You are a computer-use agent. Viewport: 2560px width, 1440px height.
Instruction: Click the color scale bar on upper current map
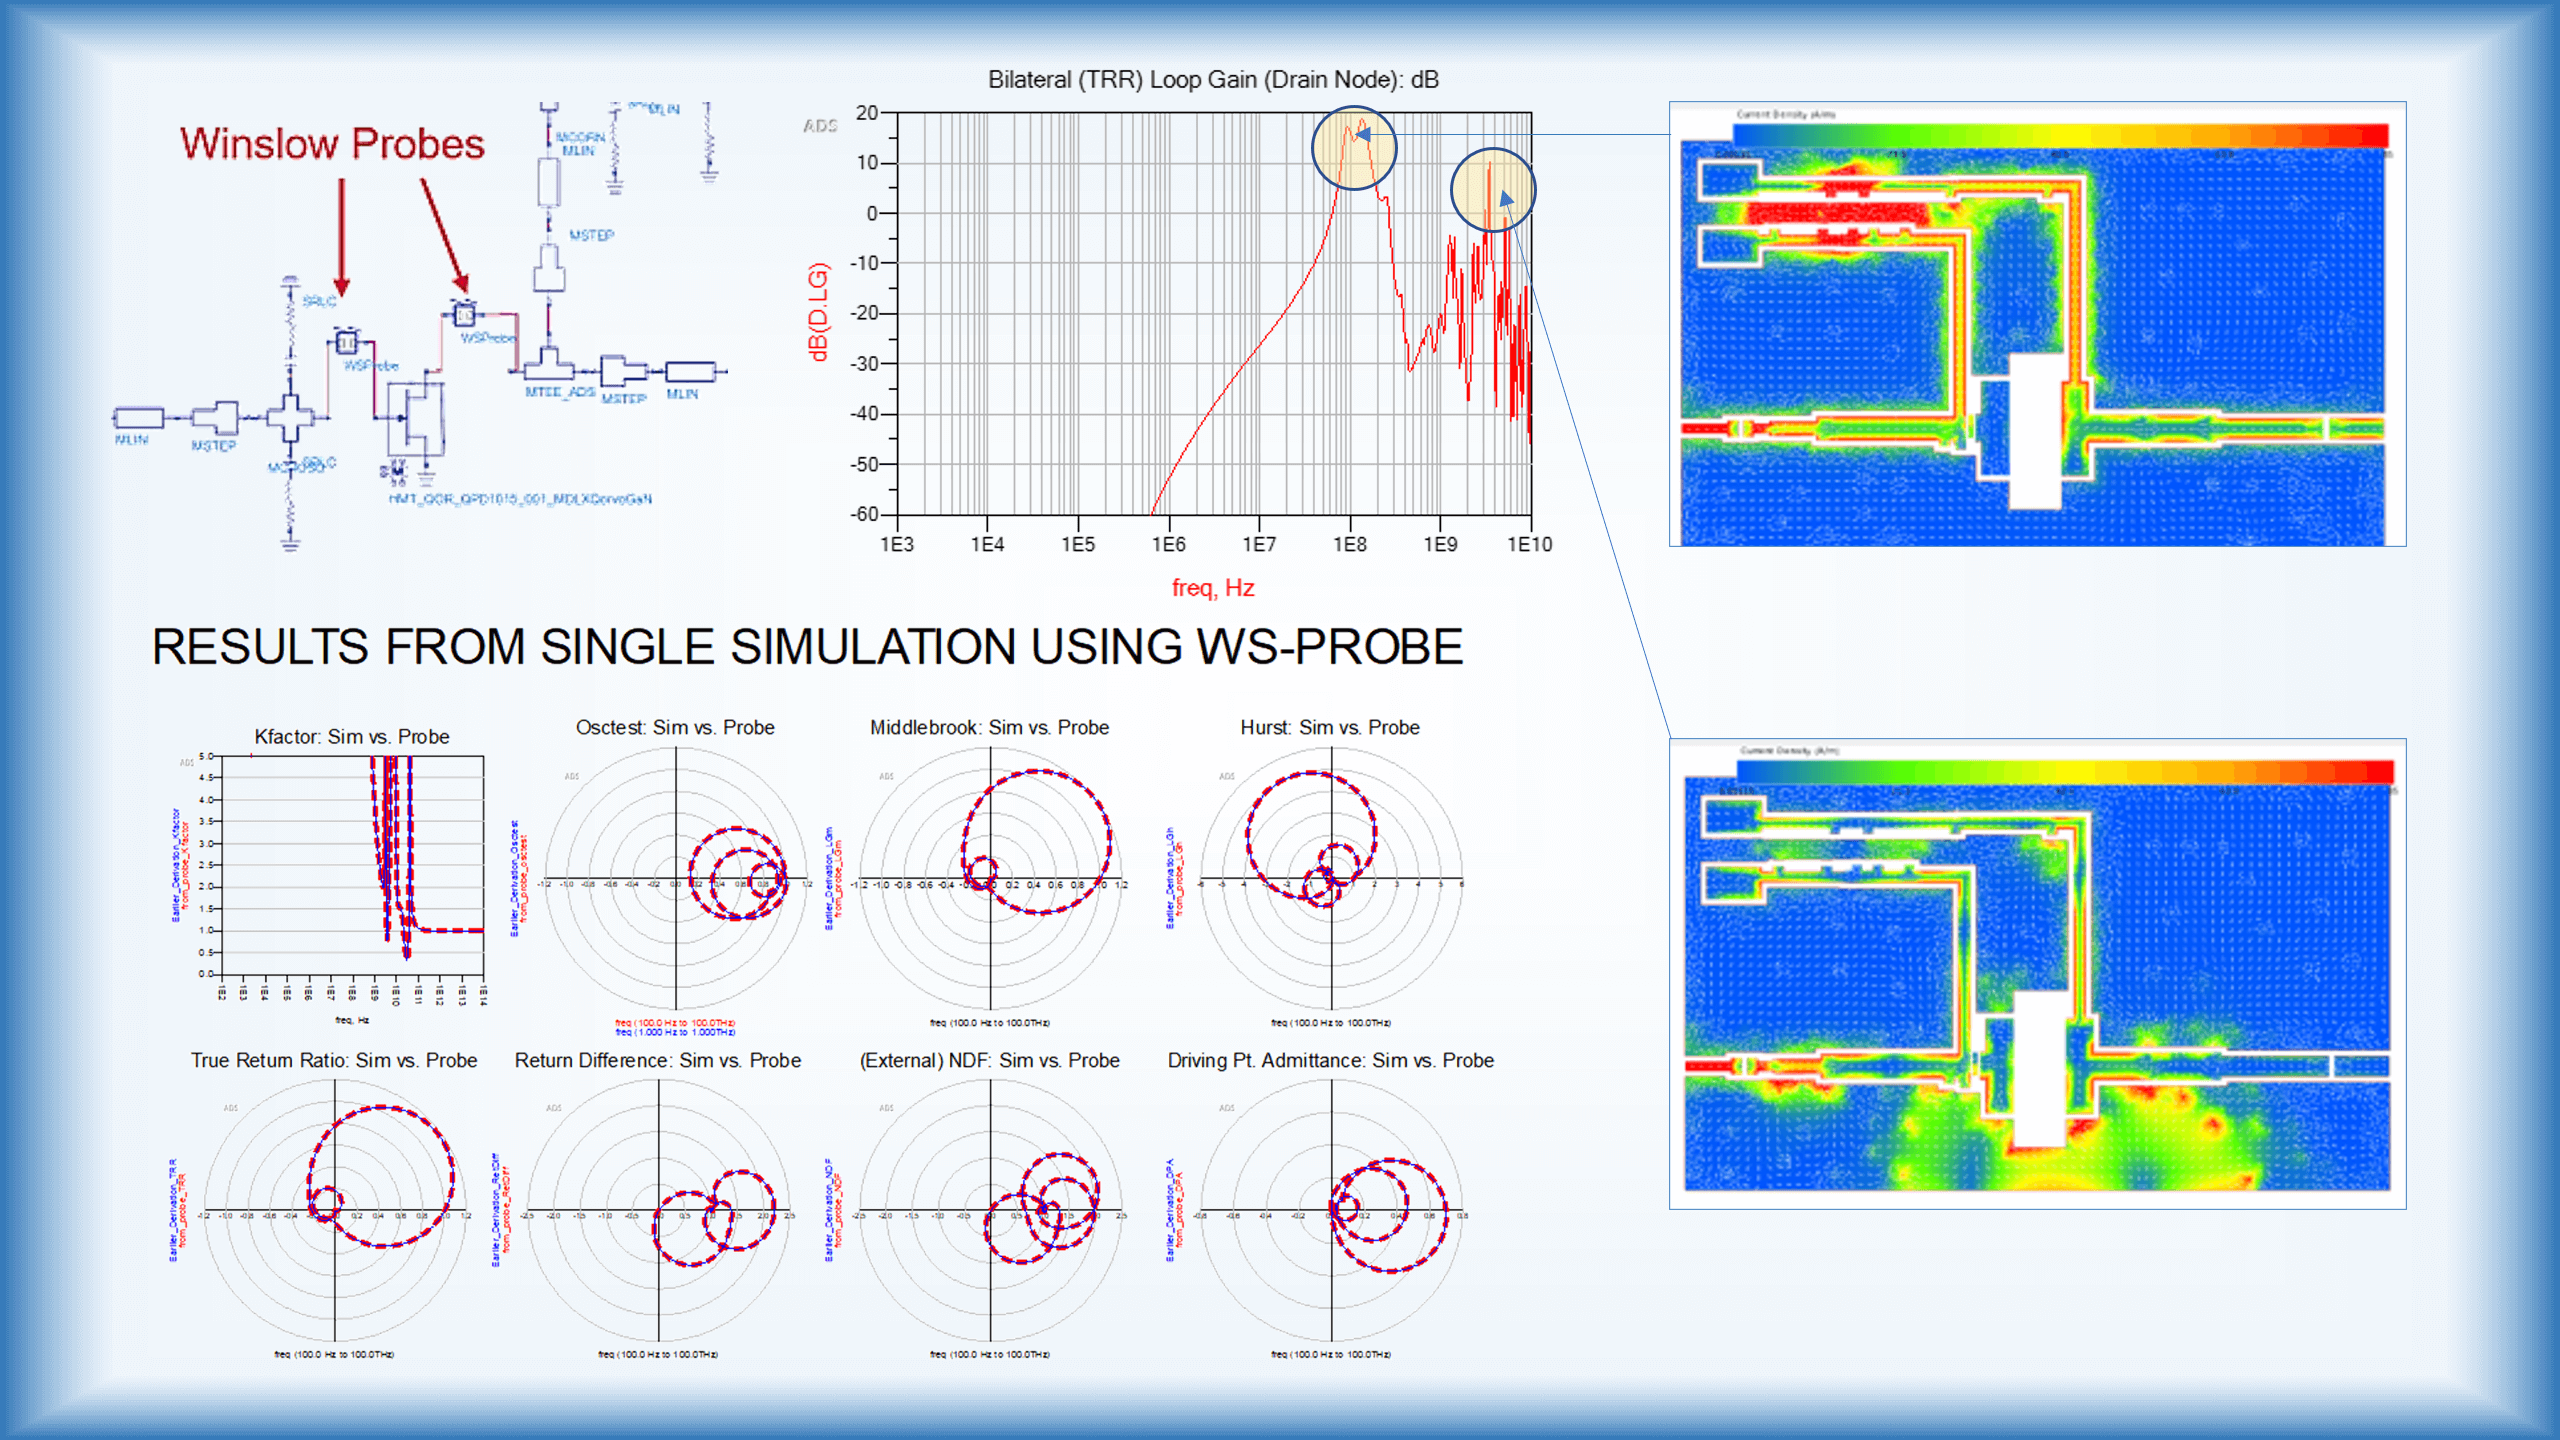(x=2061, y=134)
